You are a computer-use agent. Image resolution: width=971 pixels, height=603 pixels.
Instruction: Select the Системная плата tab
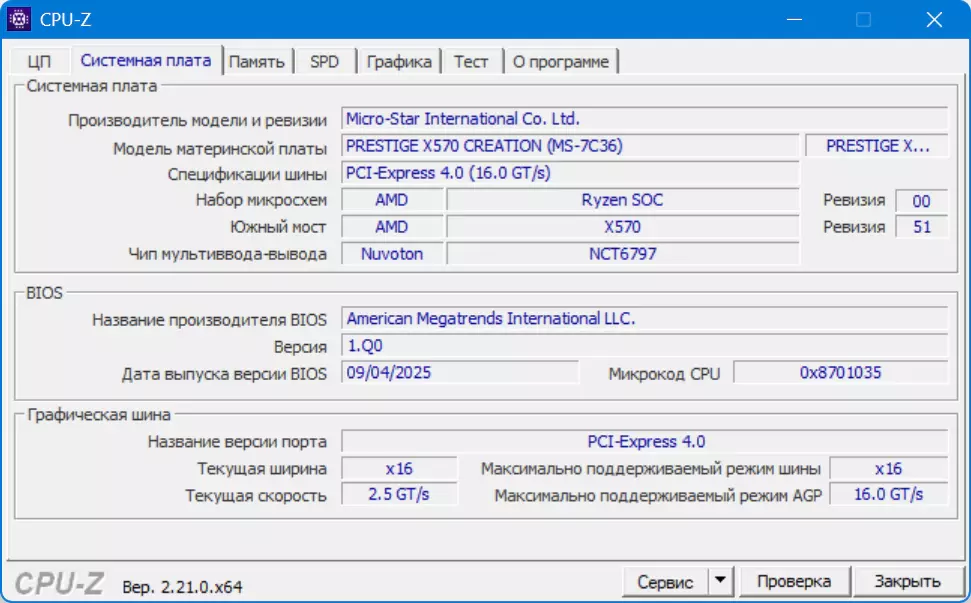[146, 60]
